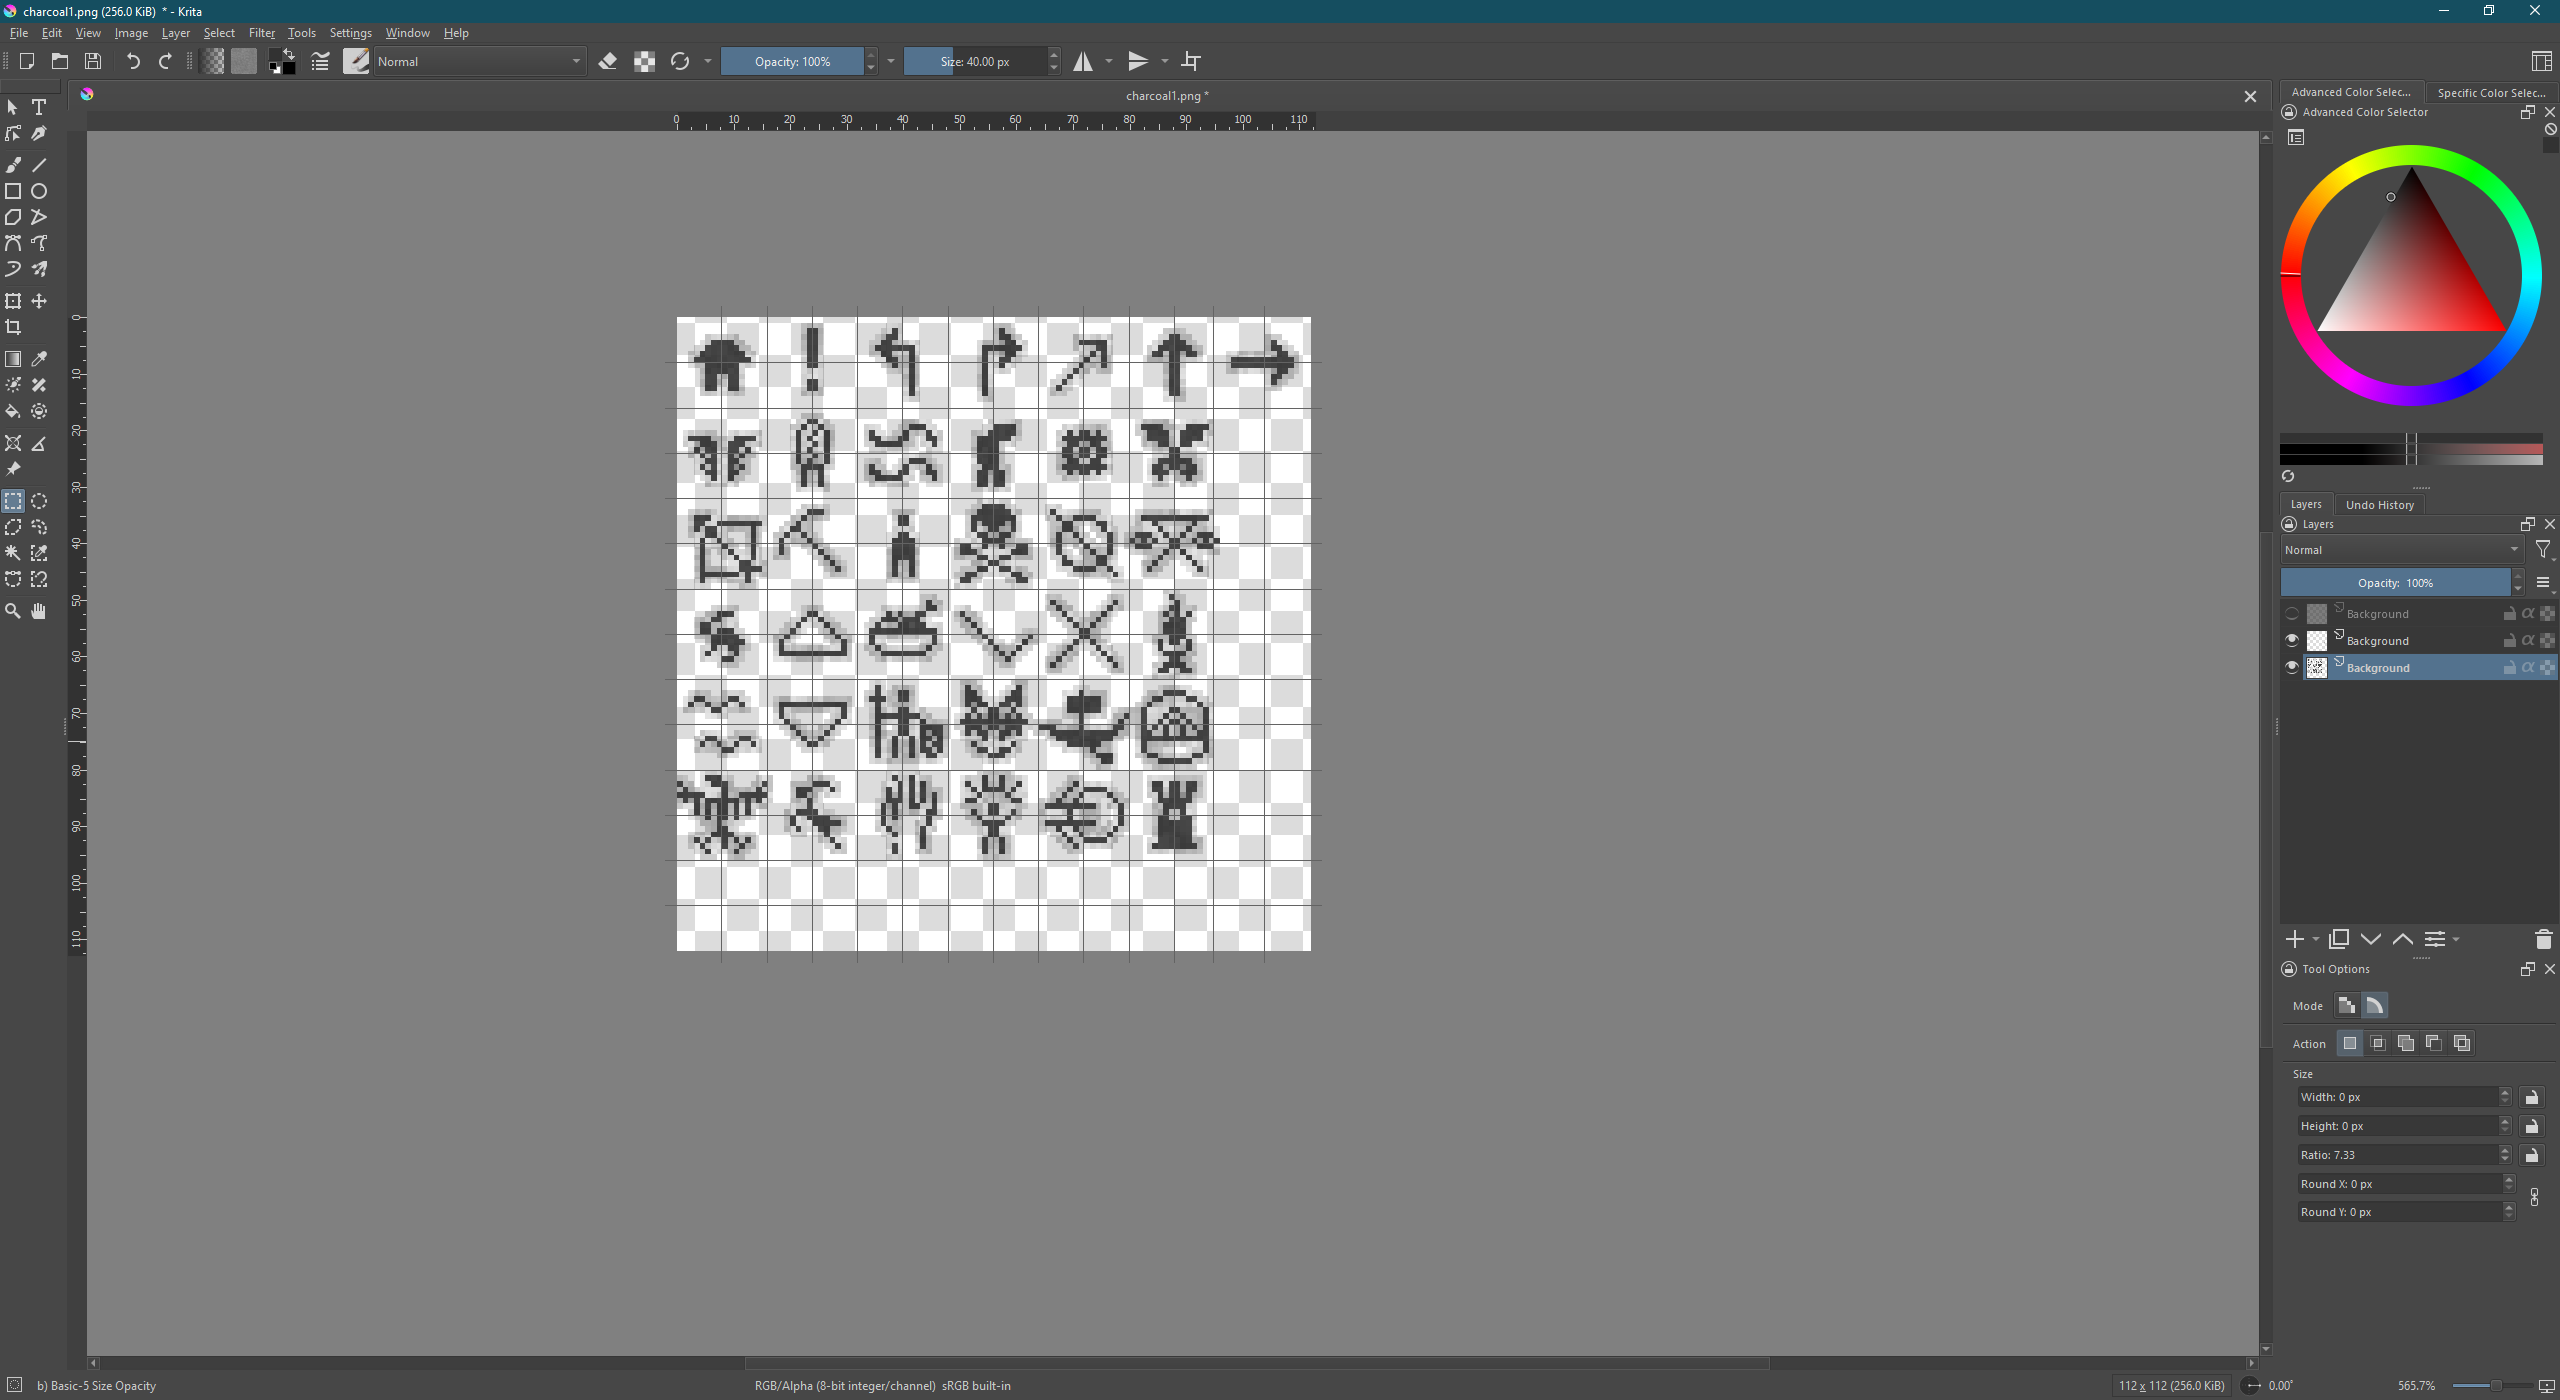Select the Elliptical Selection tool

39,501
